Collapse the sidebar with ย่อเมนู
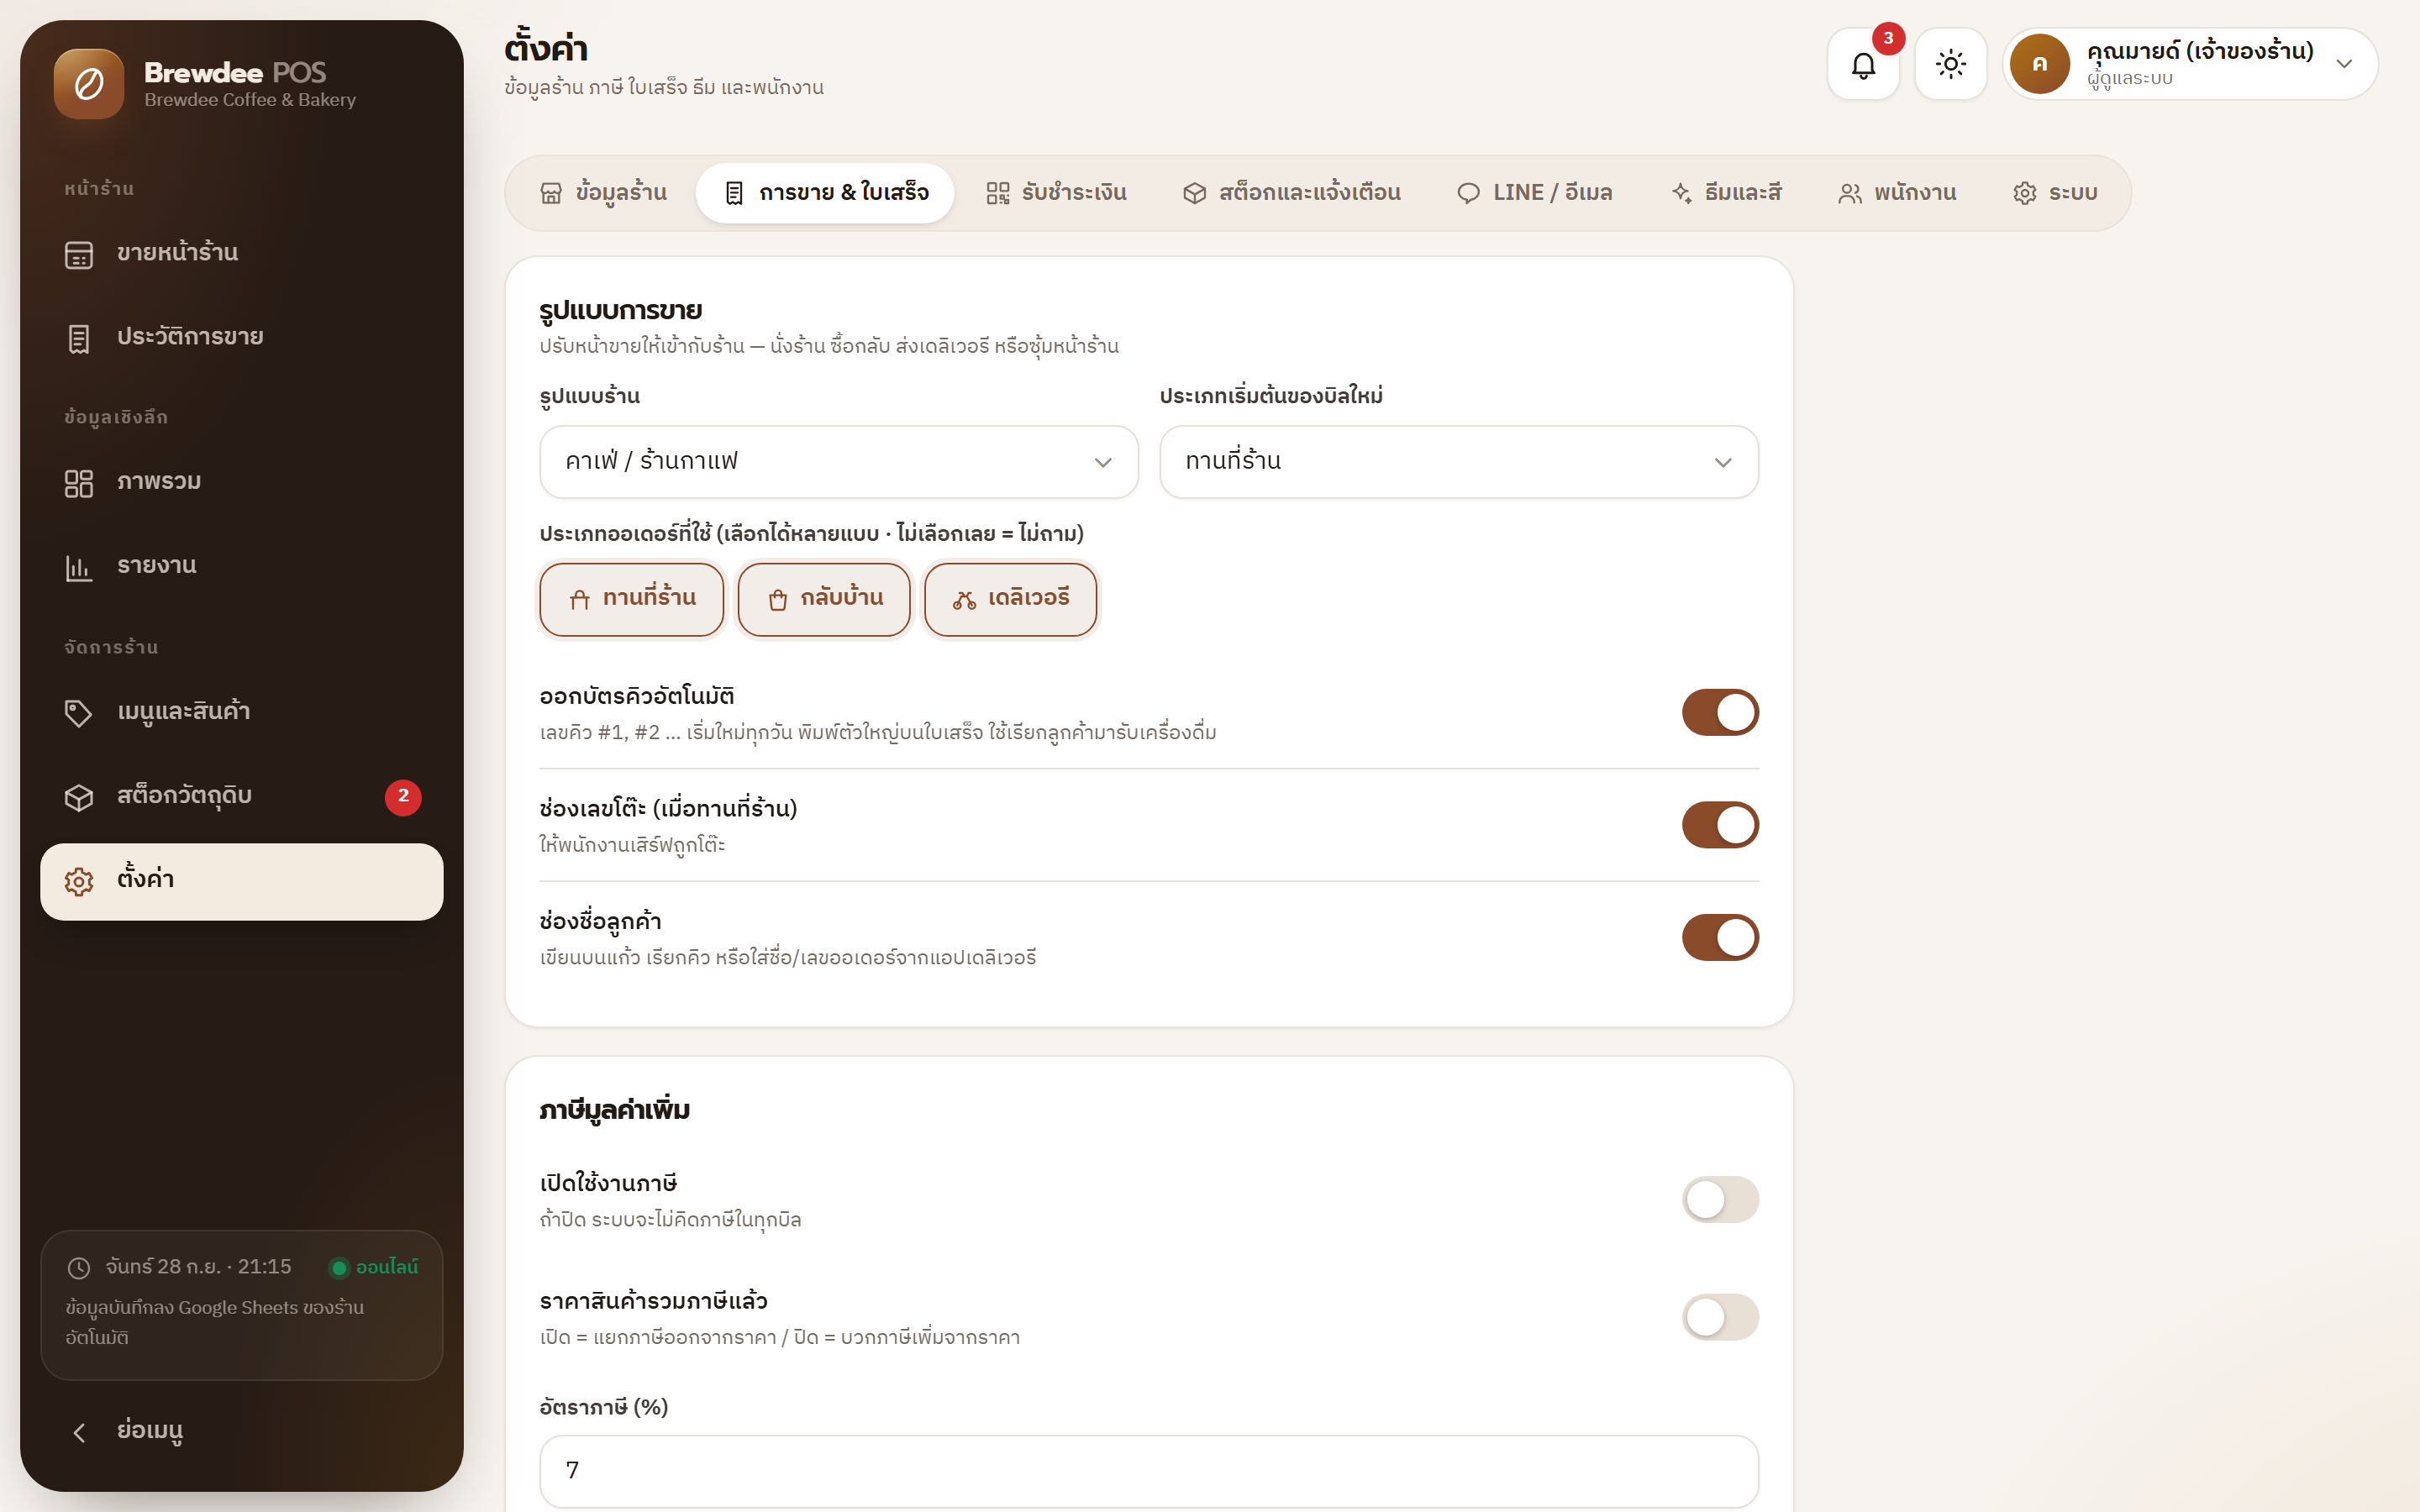Viewport: 2420px width, 1512px height. [x=241, y=1431]
